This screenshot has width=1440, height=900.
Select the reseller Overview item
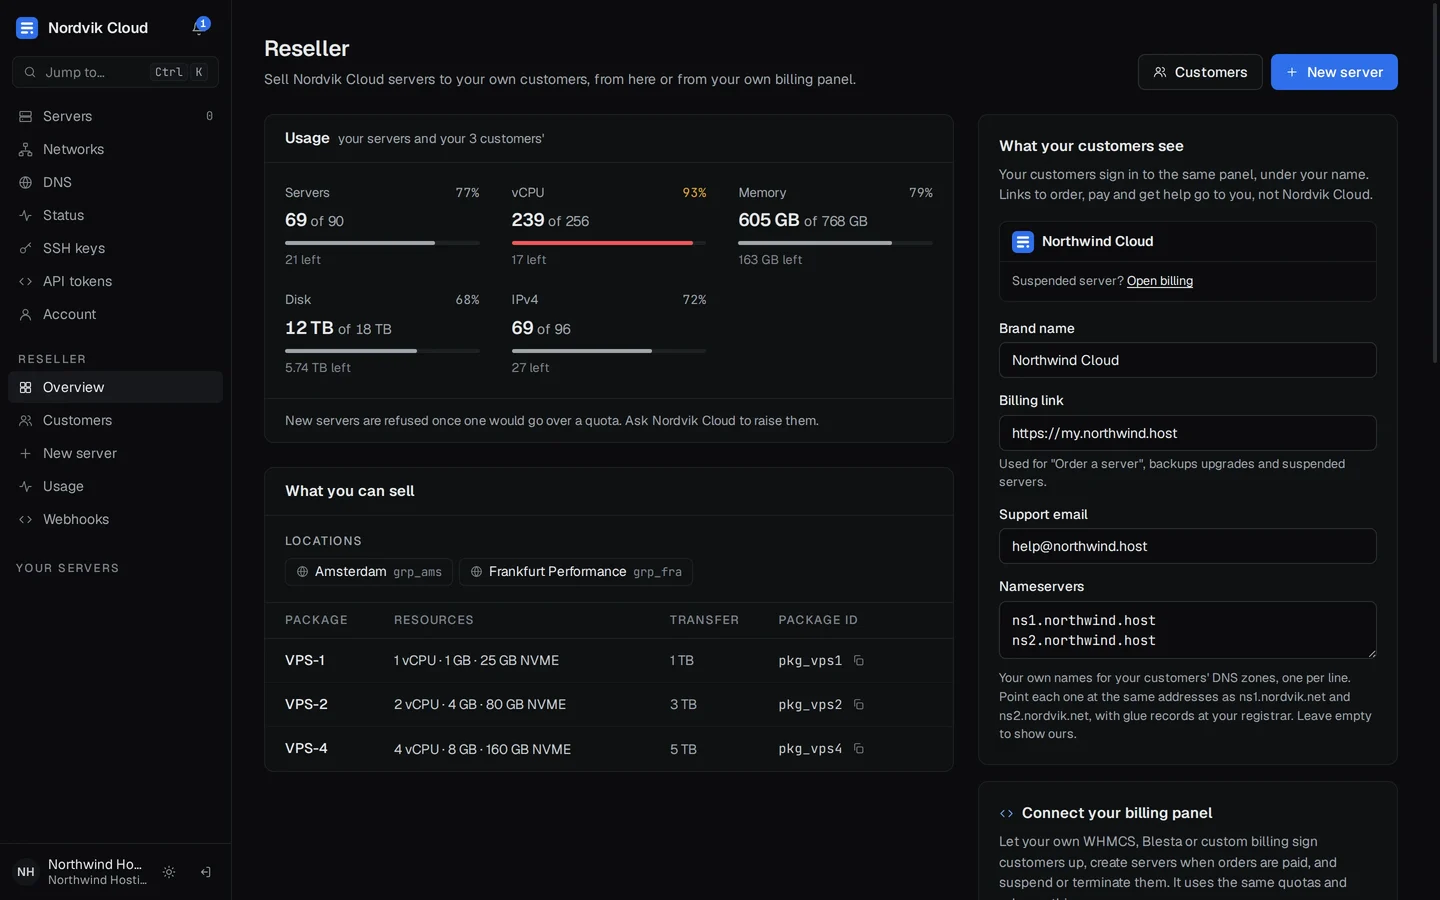[x=115, y=387]
